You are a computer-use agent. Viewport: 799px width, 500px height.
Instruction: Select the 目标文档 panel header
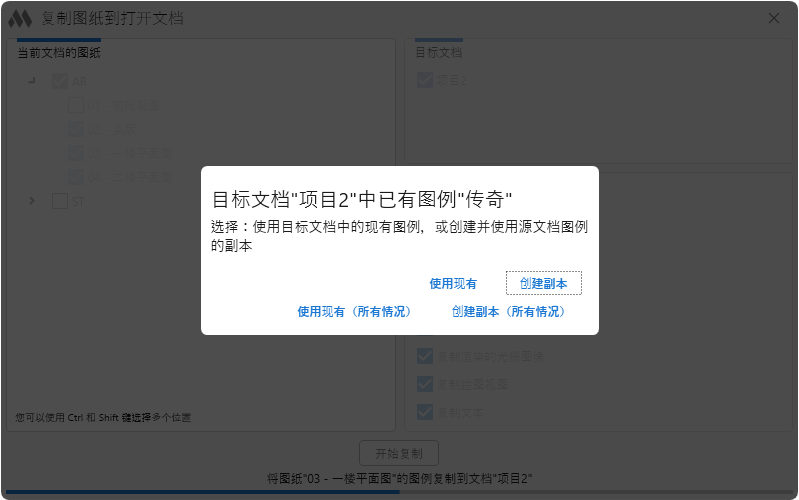(438, 53)
